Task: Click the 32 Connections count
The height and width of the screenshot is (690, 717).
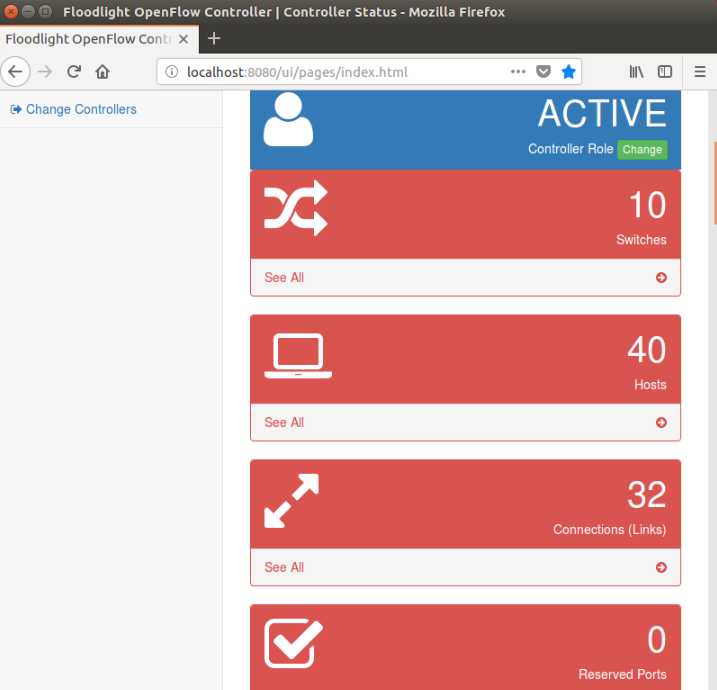Action: [647, 495]
